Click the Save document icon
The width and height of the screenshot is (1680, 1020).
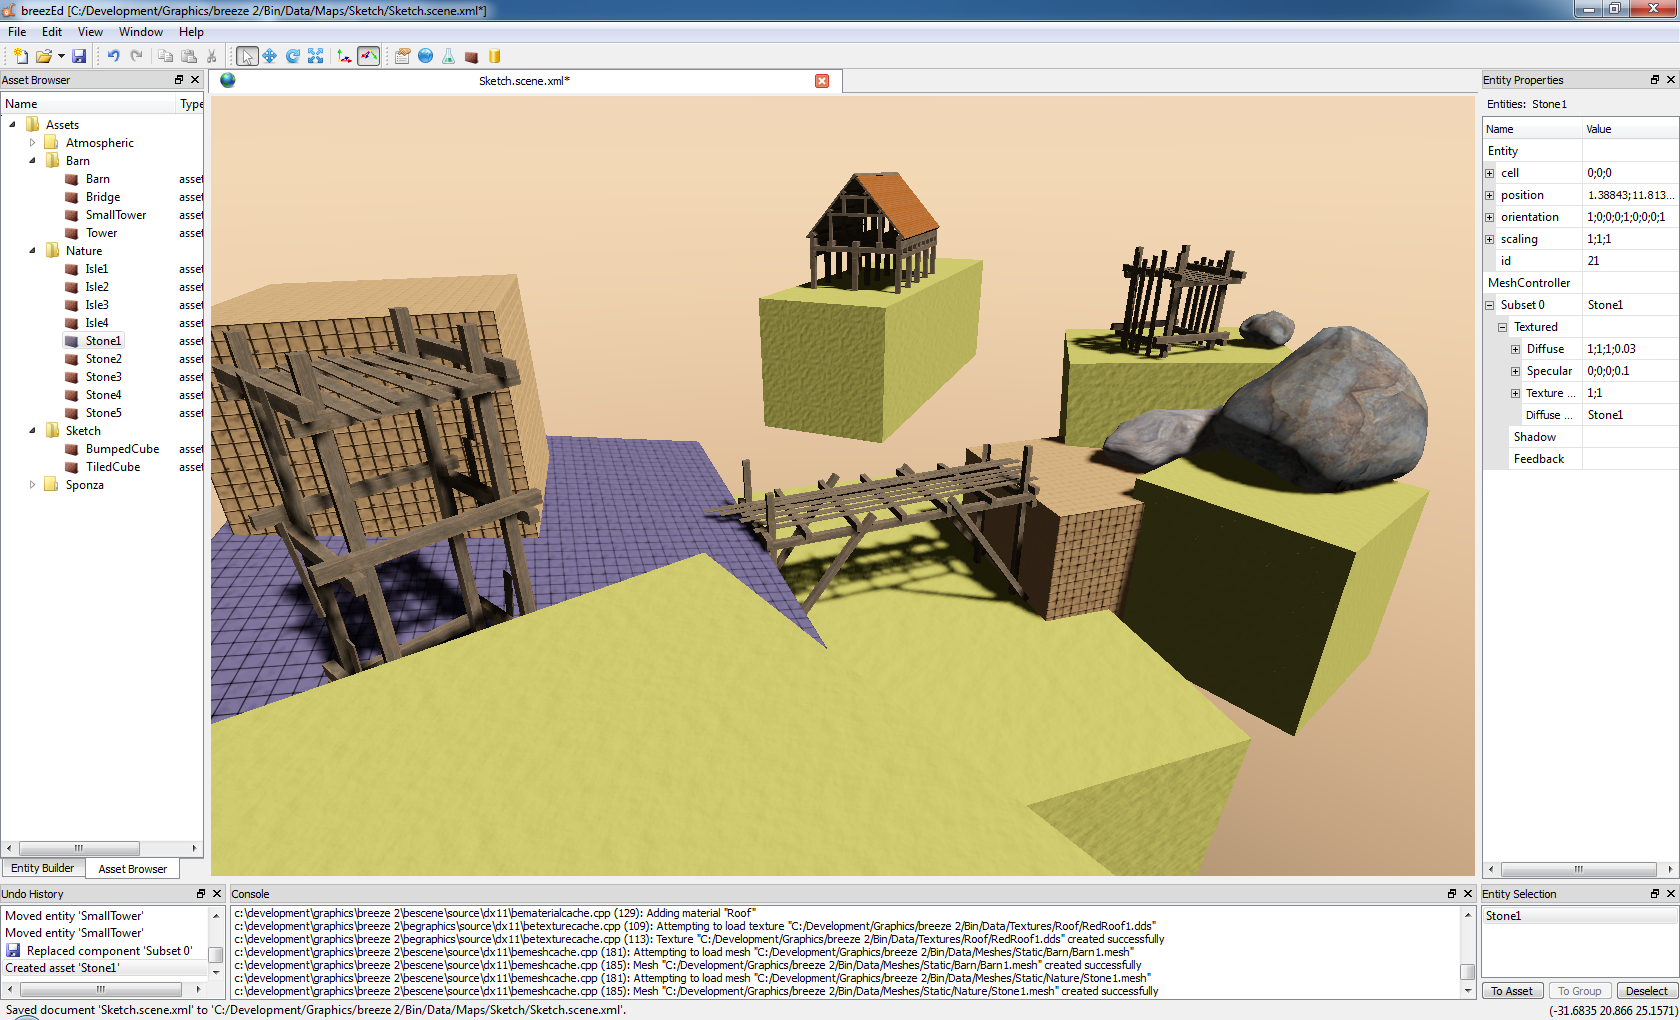[x=79, y=57]
